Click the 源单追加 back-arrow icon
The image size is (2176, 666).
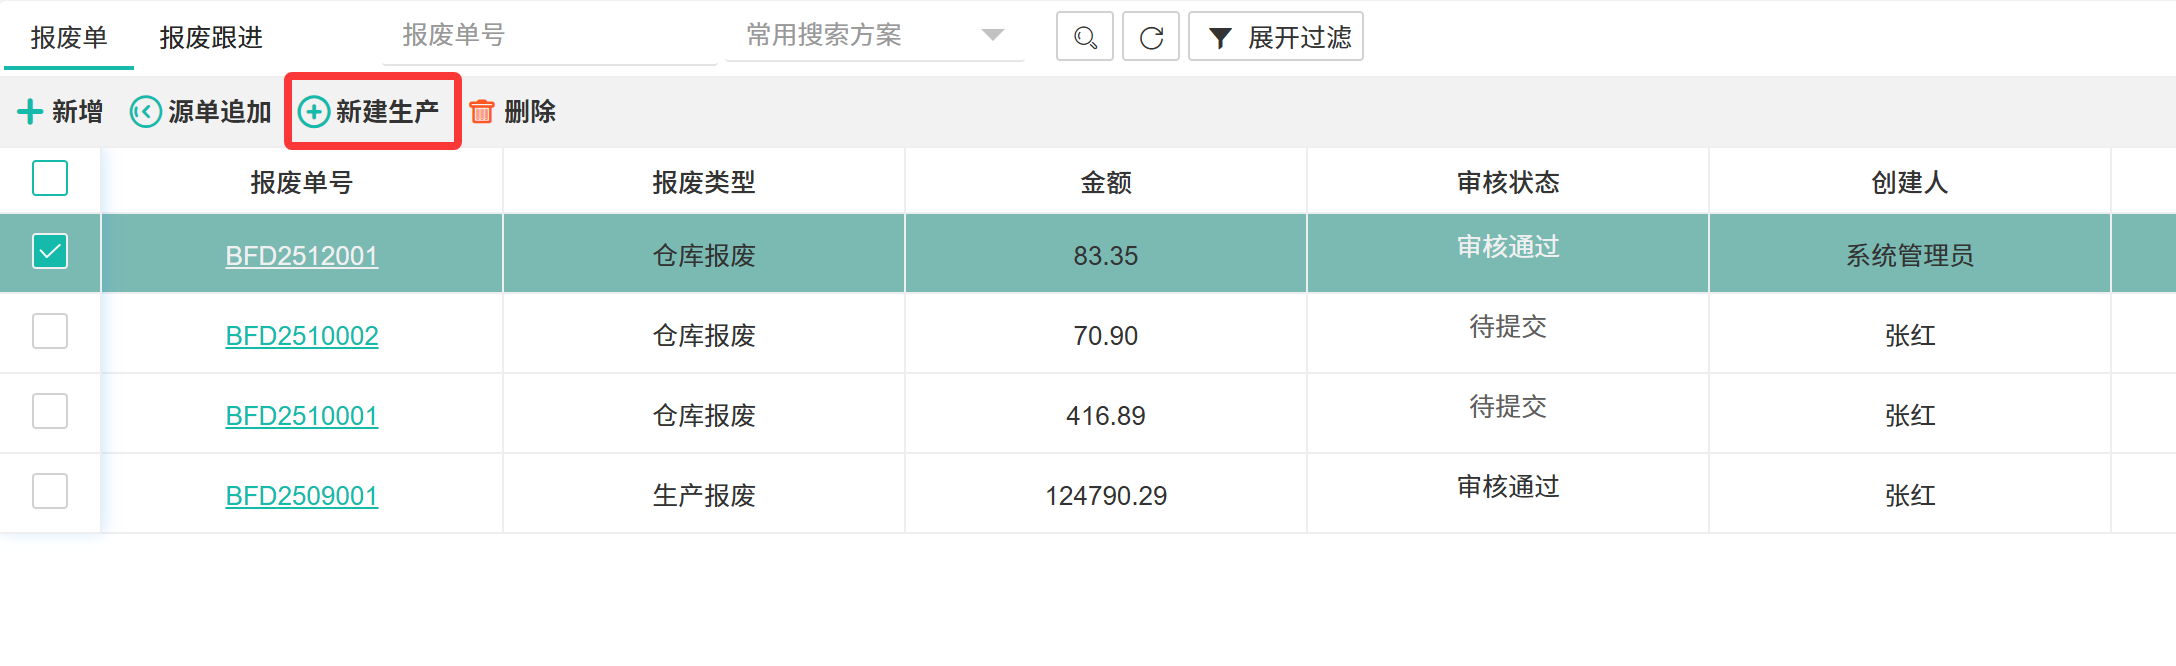[146, 111]
